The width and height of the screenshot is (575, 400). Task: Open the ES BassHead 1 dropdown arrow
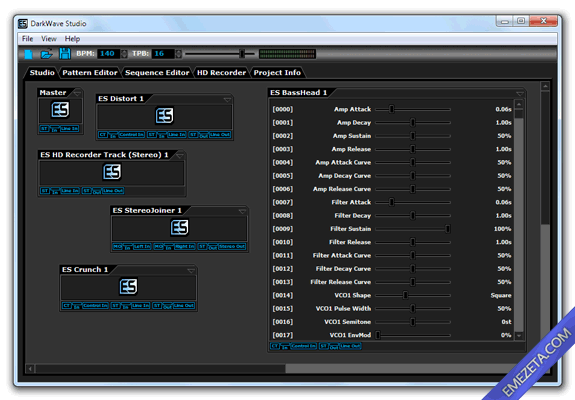(520, 93)
